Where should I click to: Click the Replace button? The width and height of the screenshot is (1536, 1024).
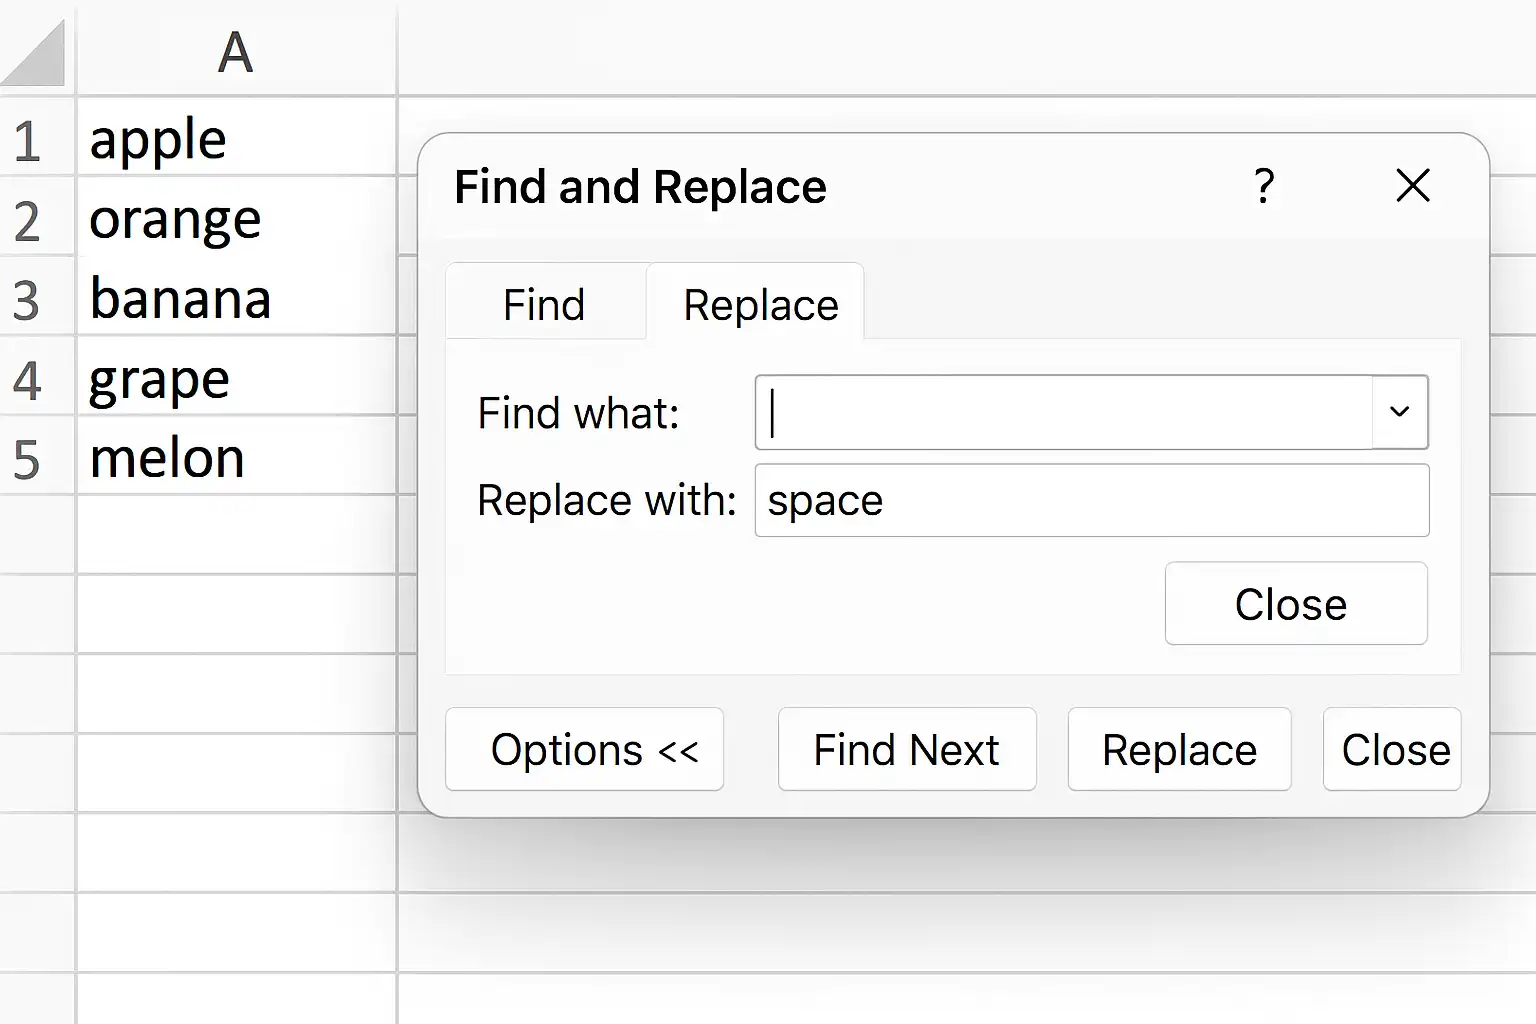tap(1179, 749)
